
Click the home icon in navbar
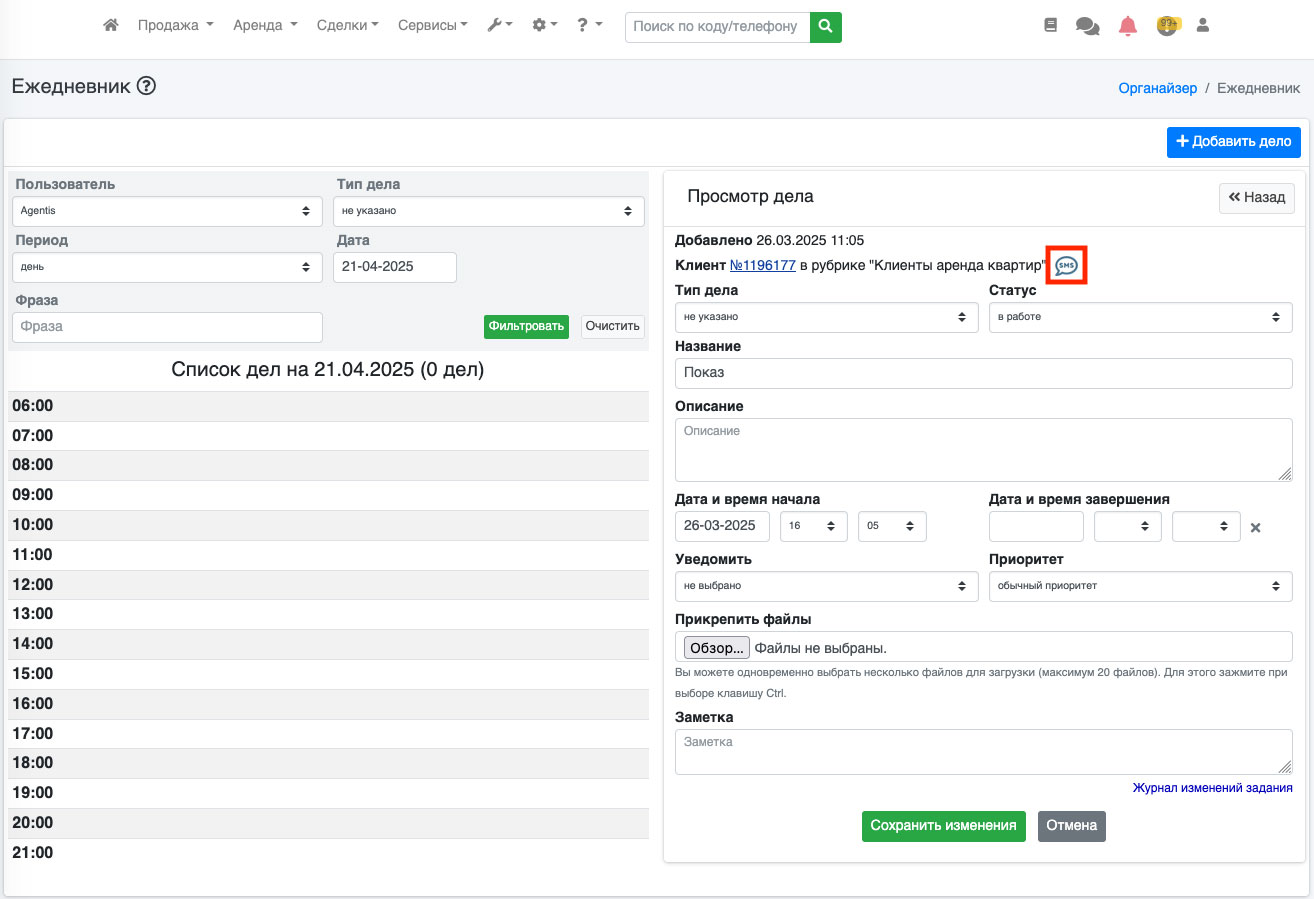point(111,26)
